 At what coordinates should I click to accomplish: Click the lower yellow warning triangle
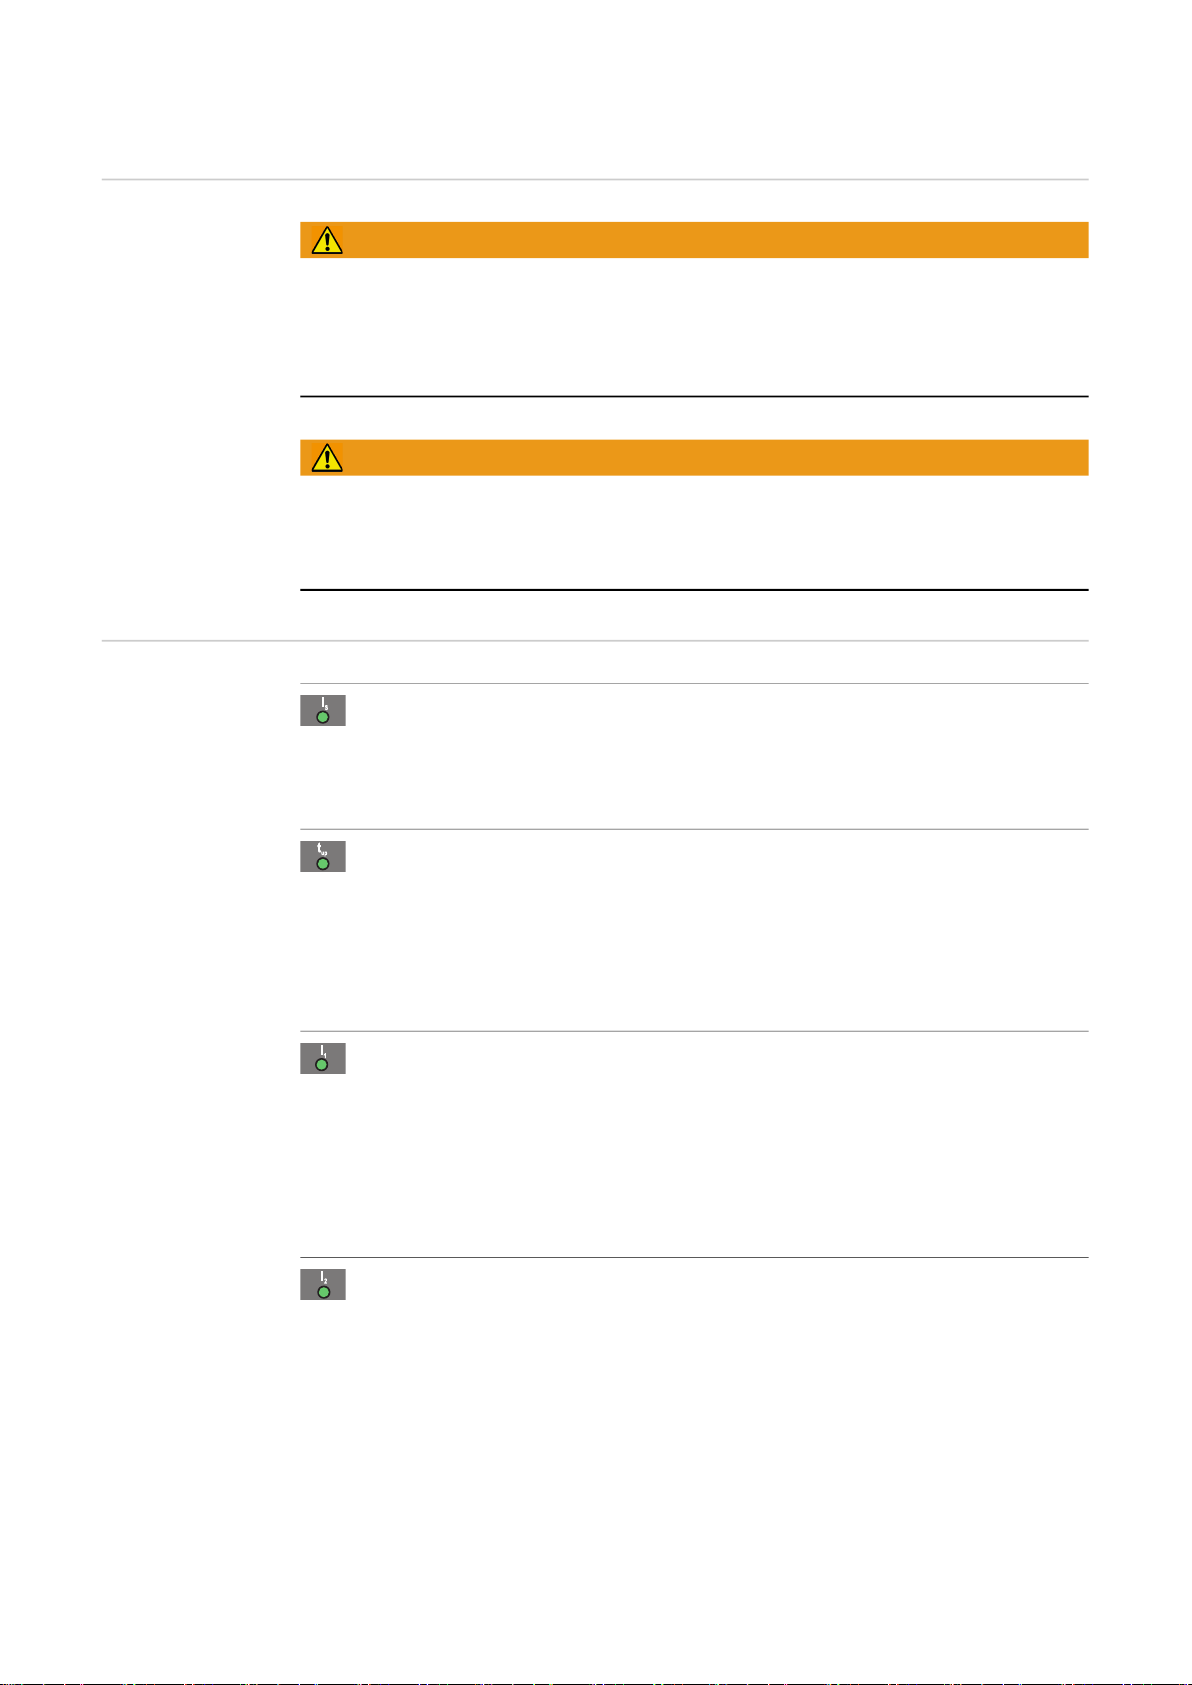coord(327,457)
